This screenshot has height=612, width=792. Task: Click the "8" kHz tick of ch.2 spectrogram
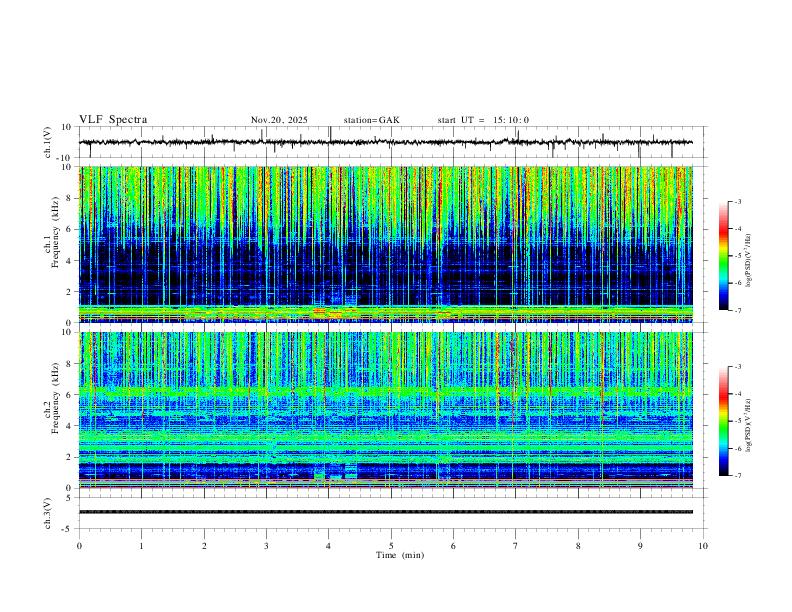click(70, 364)
